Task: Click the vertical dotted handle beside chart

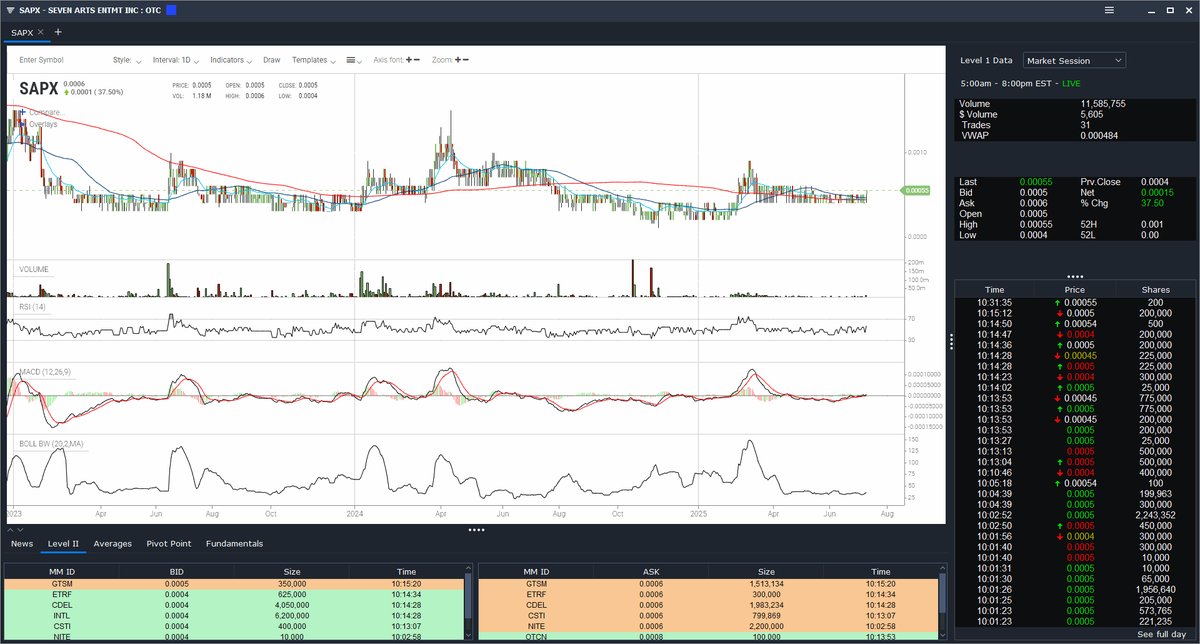Action: [x=951, y=341]
